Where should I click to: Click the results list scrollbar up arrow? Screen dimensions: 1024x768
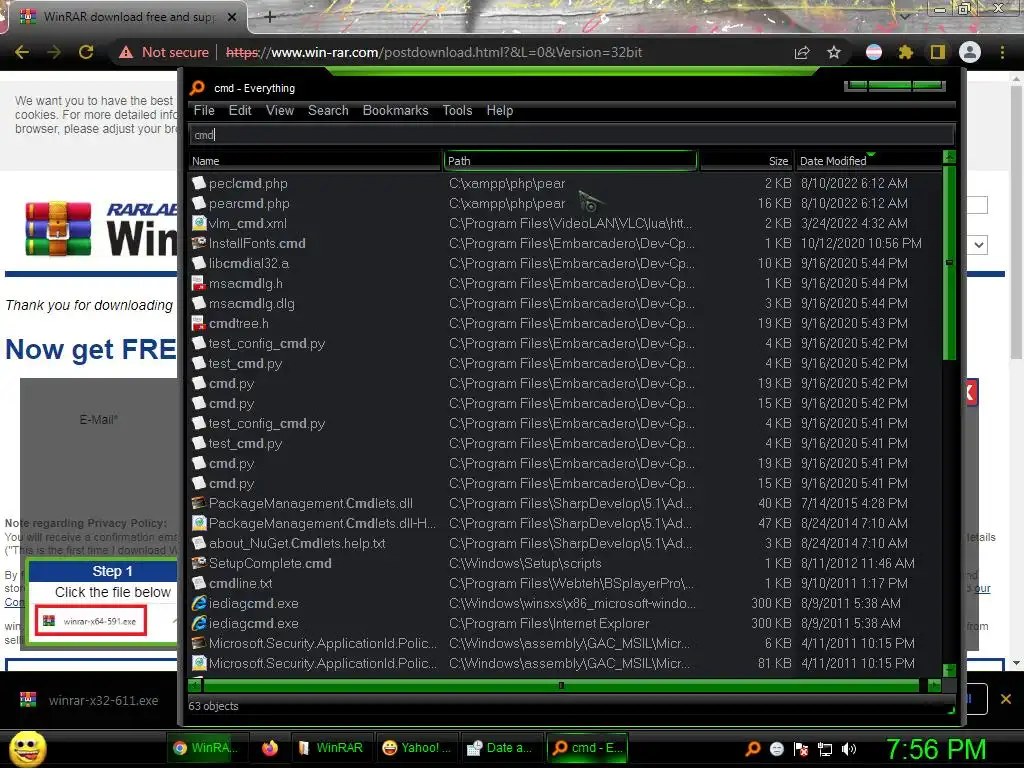coord(950,157)
